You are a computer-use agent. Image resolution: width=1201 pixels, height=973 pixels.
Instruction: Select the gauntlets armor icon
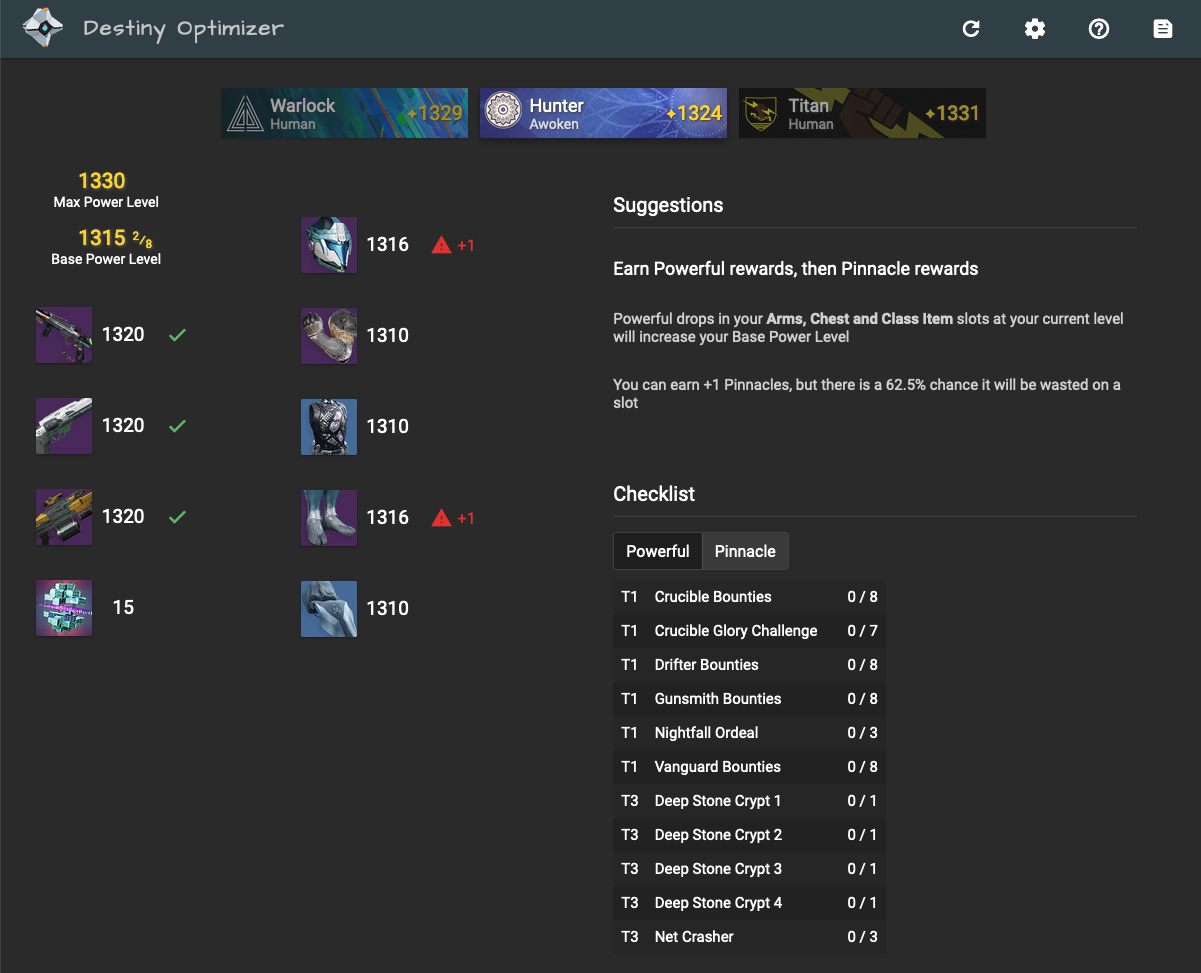[329, 336]
